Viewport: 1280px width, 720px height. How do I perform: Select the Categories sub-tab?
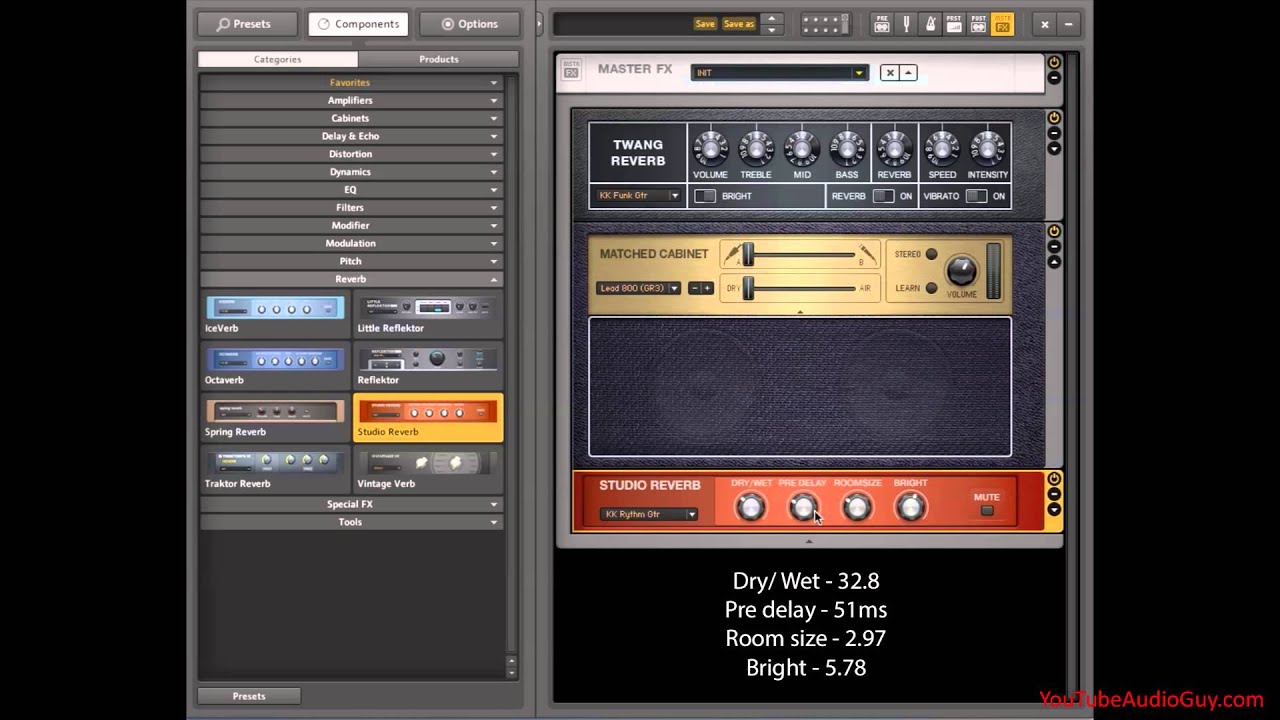pyautogui.click(x=277, y=59)
